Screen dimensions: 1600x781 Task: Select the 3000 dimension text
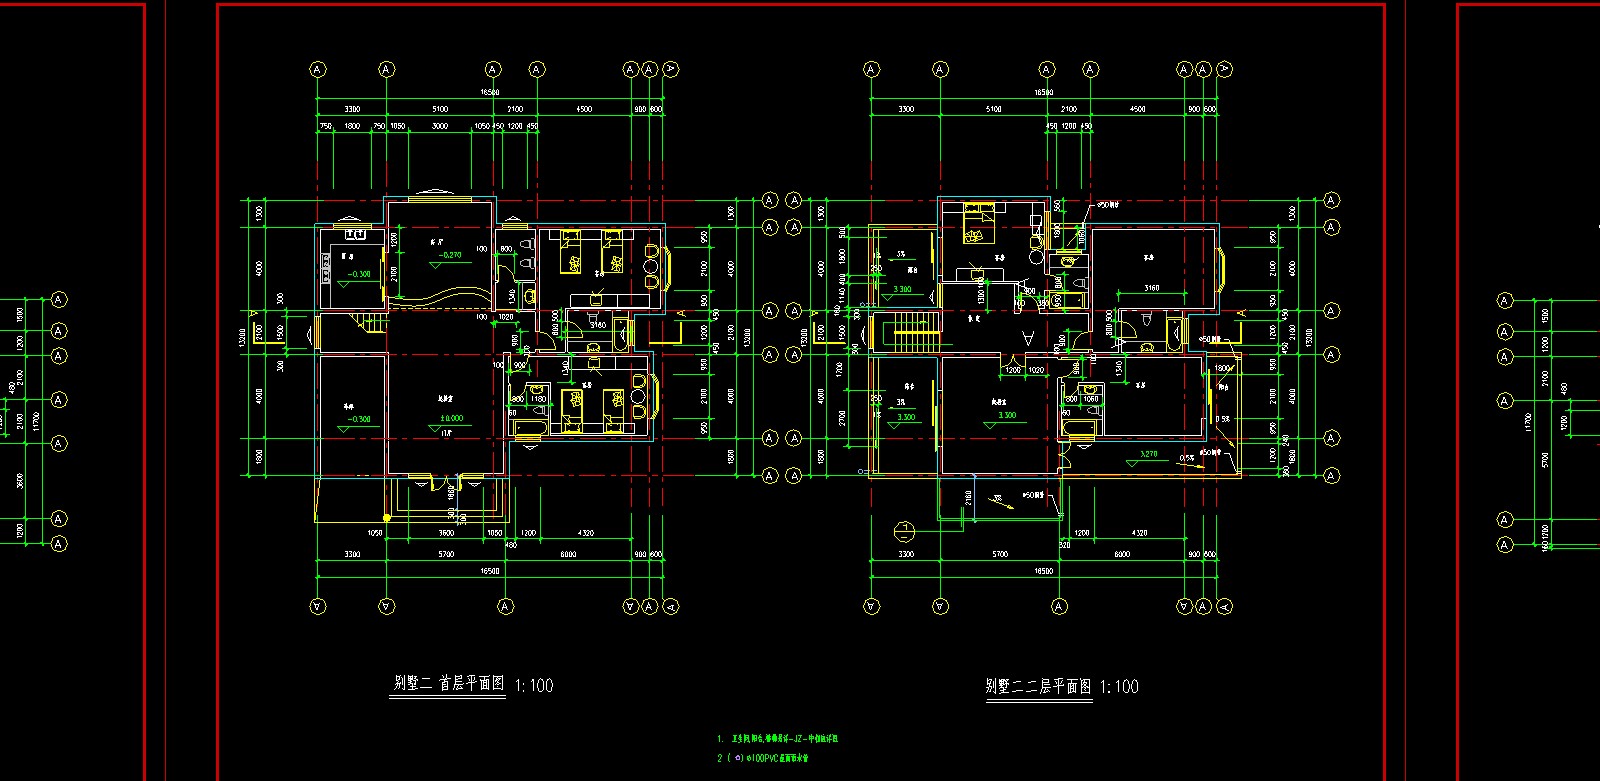click(440, 127)
